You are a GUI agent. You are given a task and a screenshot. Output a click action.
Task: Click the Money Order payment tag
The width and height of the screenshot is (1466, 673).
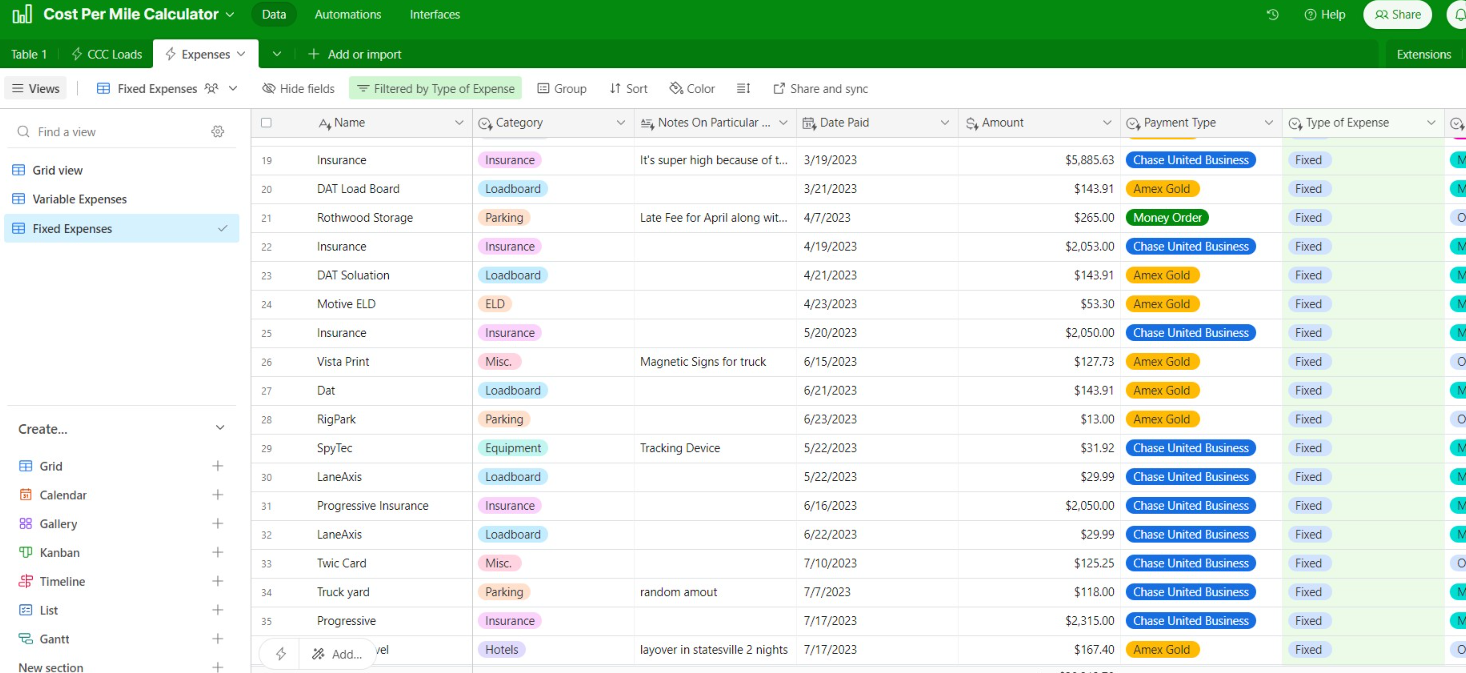point(1167,218)
